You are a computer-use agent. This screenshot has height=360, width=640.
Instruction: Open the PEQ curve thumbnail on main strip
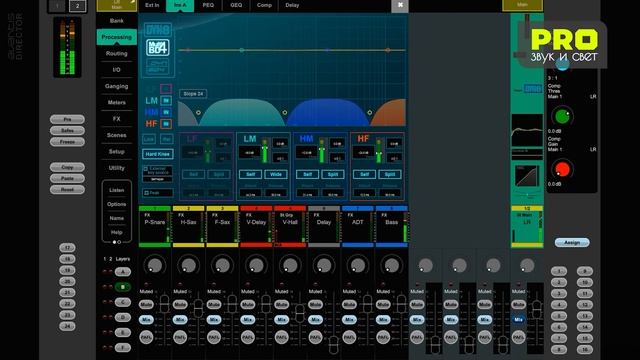pyautogui.click(x=527, y=131)
